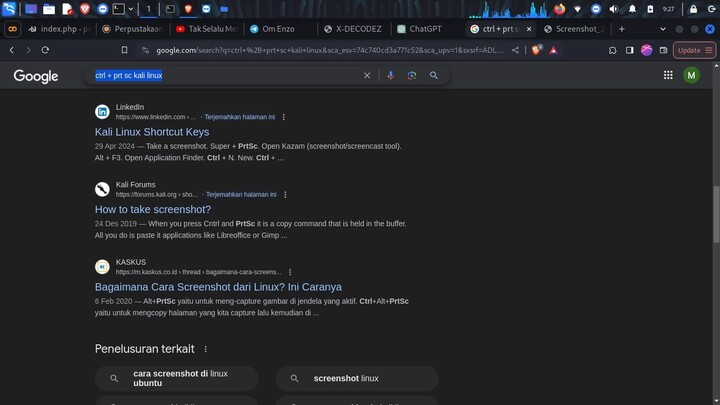Open more options for LinkedIn result
This screenshot has width=720, height=405.
click(x=284, y=117)
